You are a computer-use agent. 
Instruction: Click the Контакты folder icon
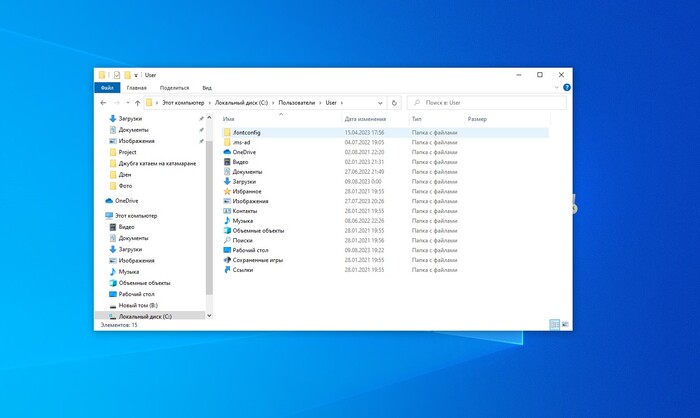(x=227, y=211)
